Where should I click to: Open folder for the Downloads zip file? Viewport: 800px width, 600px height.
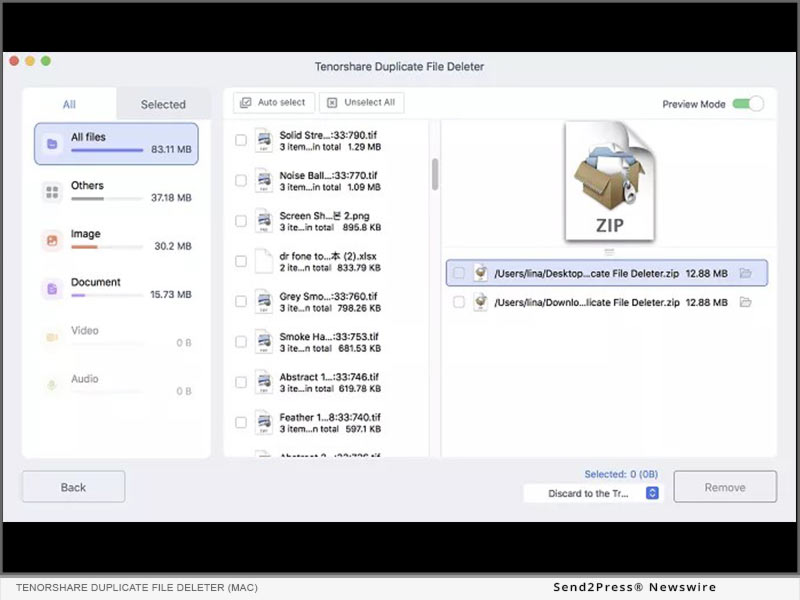coord(745,302)
